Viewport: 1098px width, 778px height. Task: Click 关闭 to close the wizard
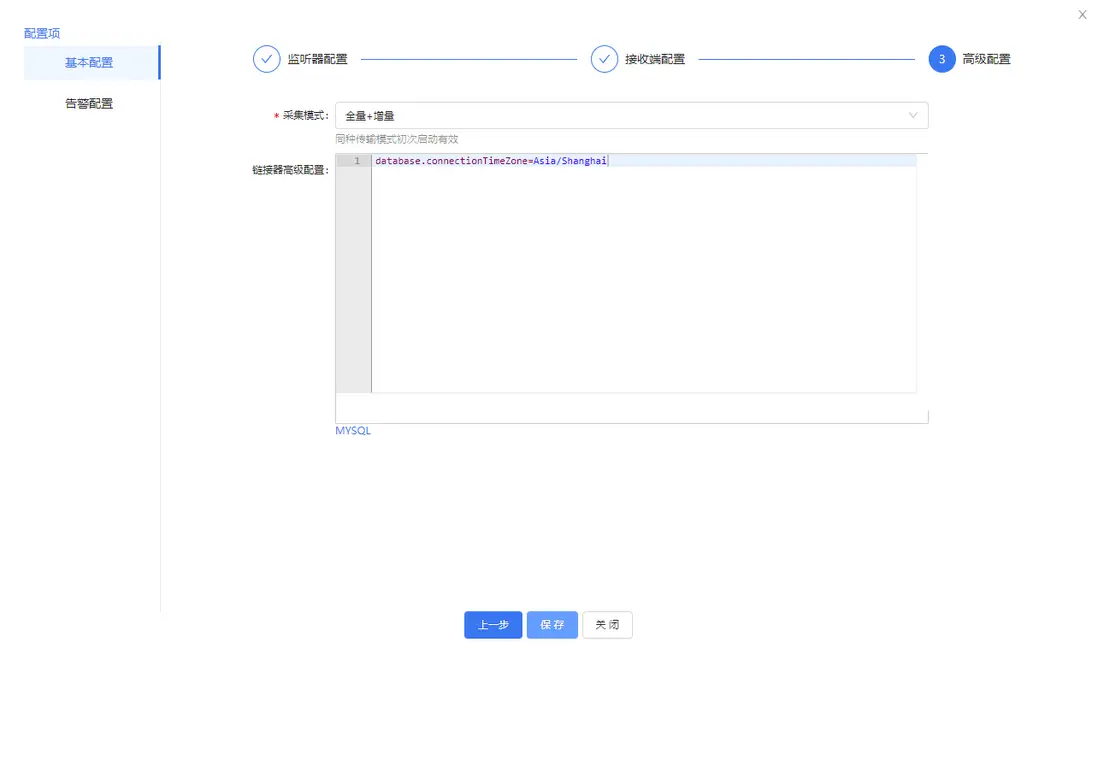(607, 624)
